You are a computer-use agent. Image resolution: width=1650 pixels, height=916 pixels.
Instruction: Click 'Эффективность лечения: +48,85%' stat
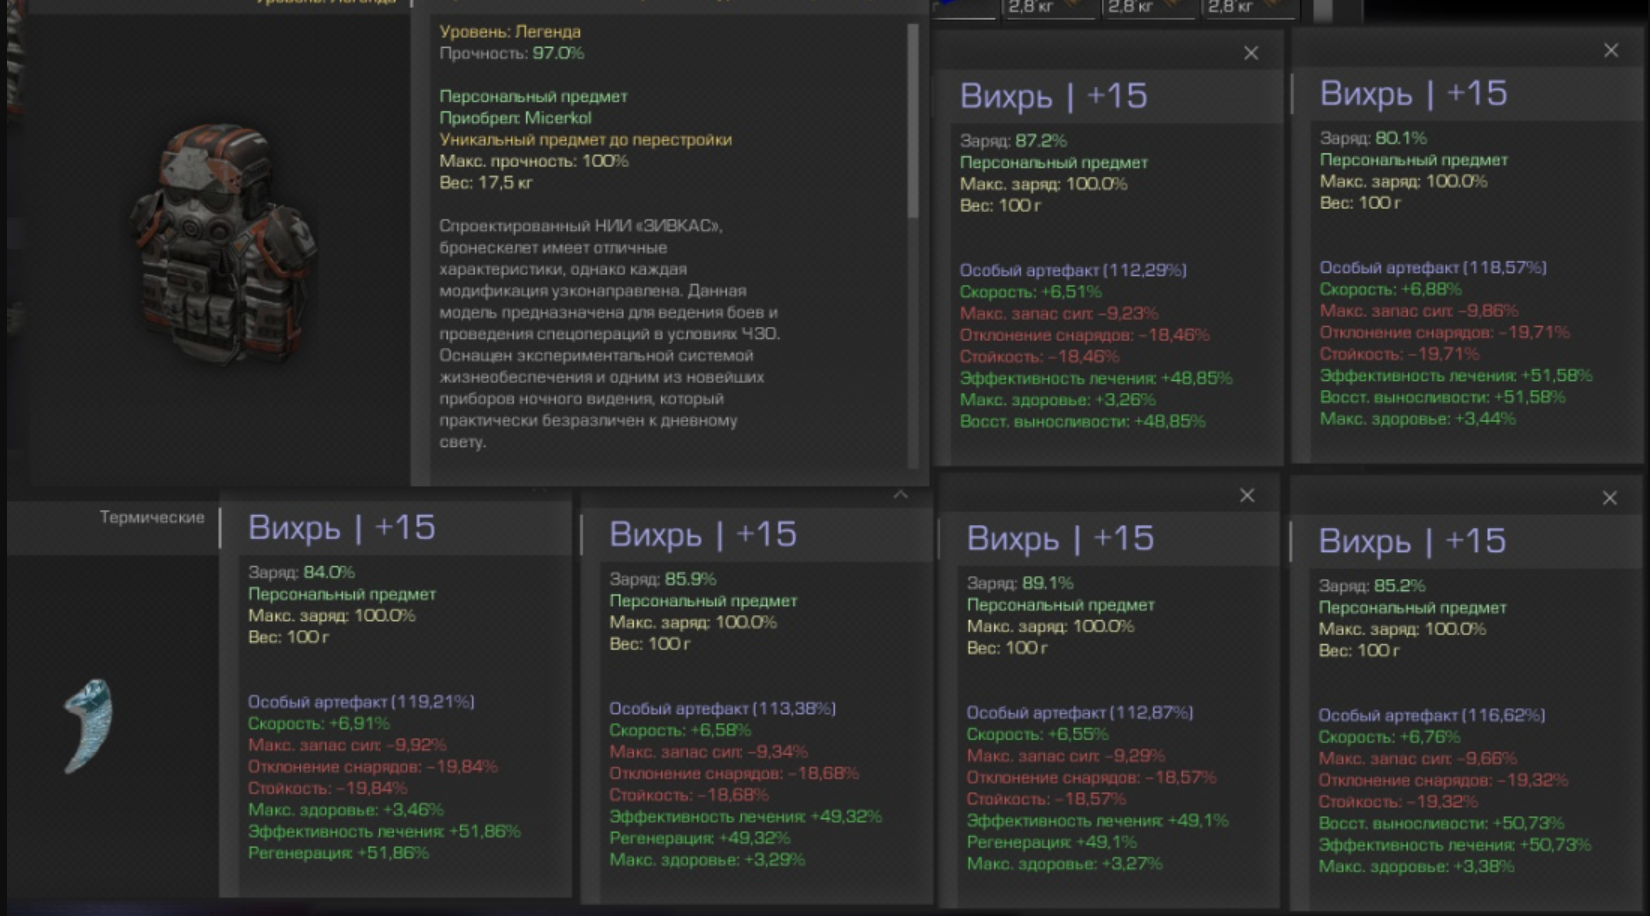click(x=1096, y=378)
